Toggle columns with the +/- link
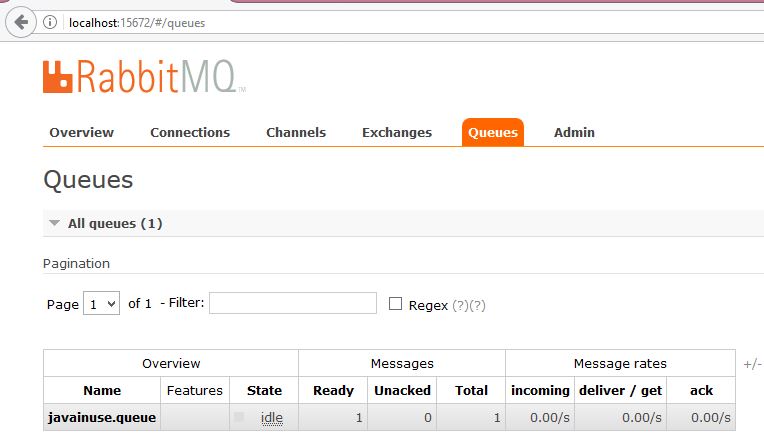This screenshot has width=764, height=439. click(x=753, y=364)
